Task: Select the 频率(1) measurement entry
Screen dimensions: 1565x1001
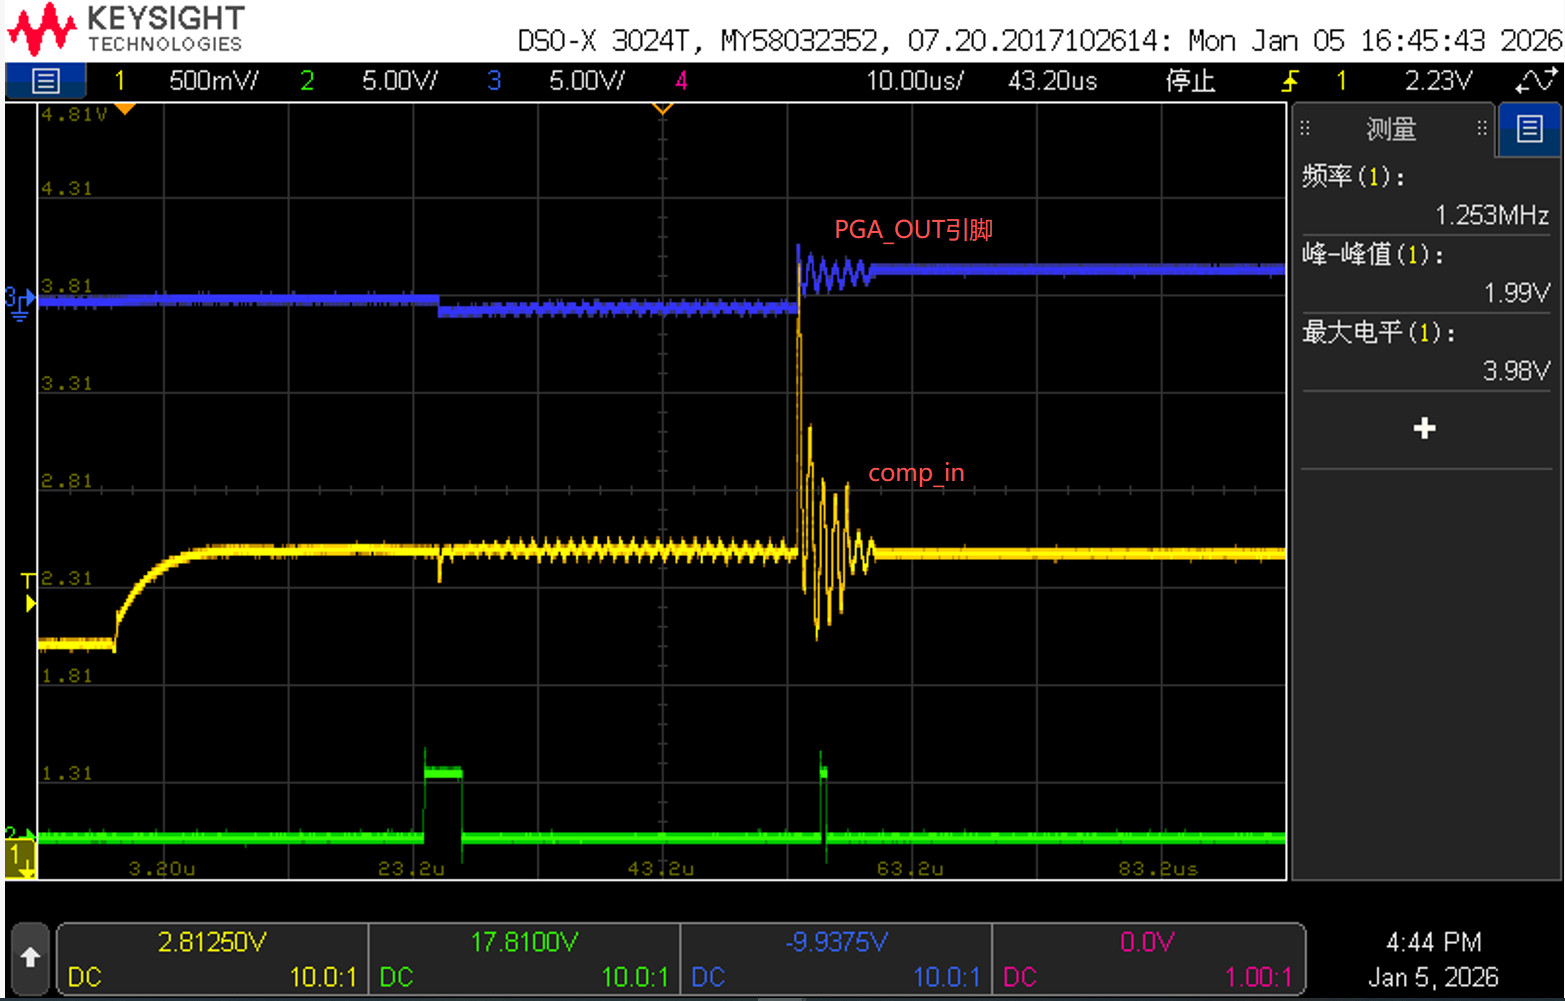Action: pyautogui.click(x=1425, y=195)
